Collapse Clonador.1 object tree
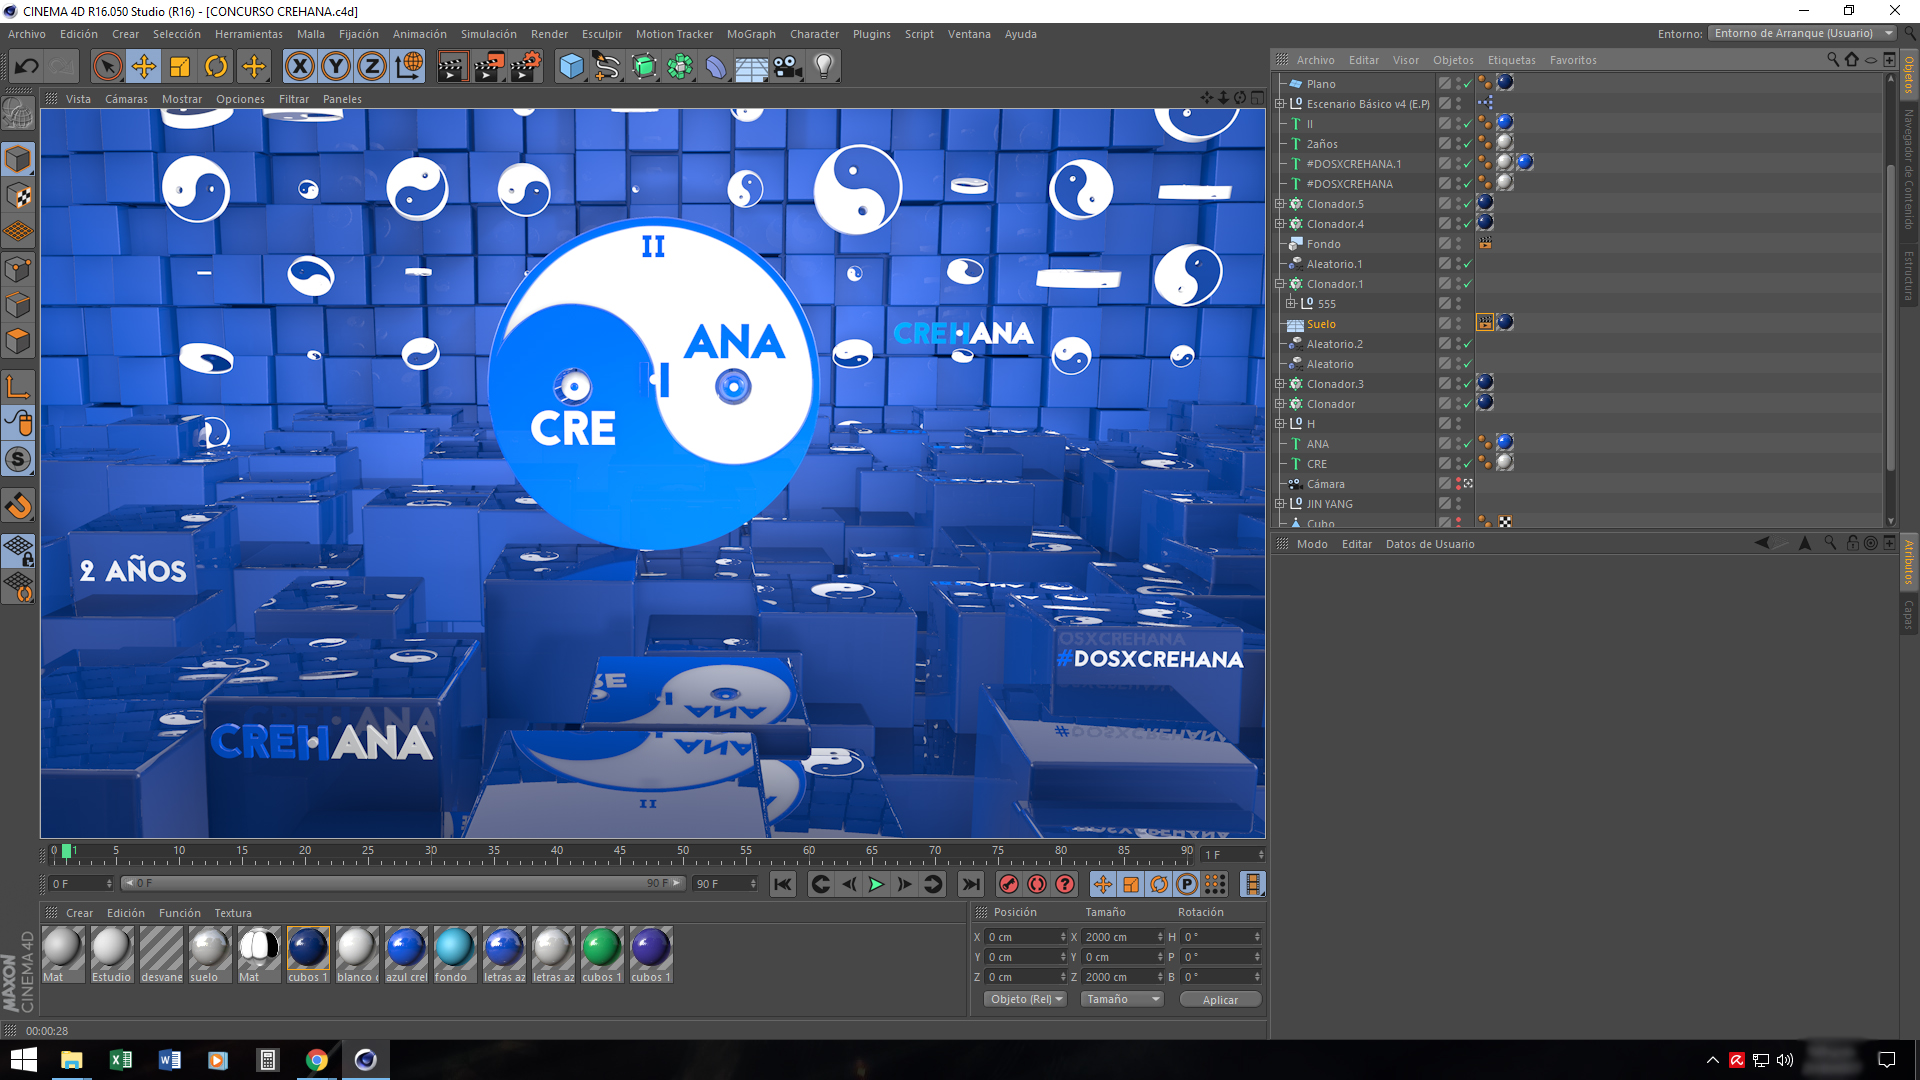The image size is (1920, 1080). point(1280,283)
